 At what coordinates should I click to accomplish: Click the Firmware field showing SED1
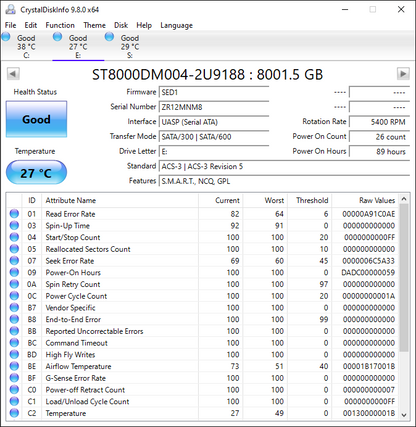(214, 92)
